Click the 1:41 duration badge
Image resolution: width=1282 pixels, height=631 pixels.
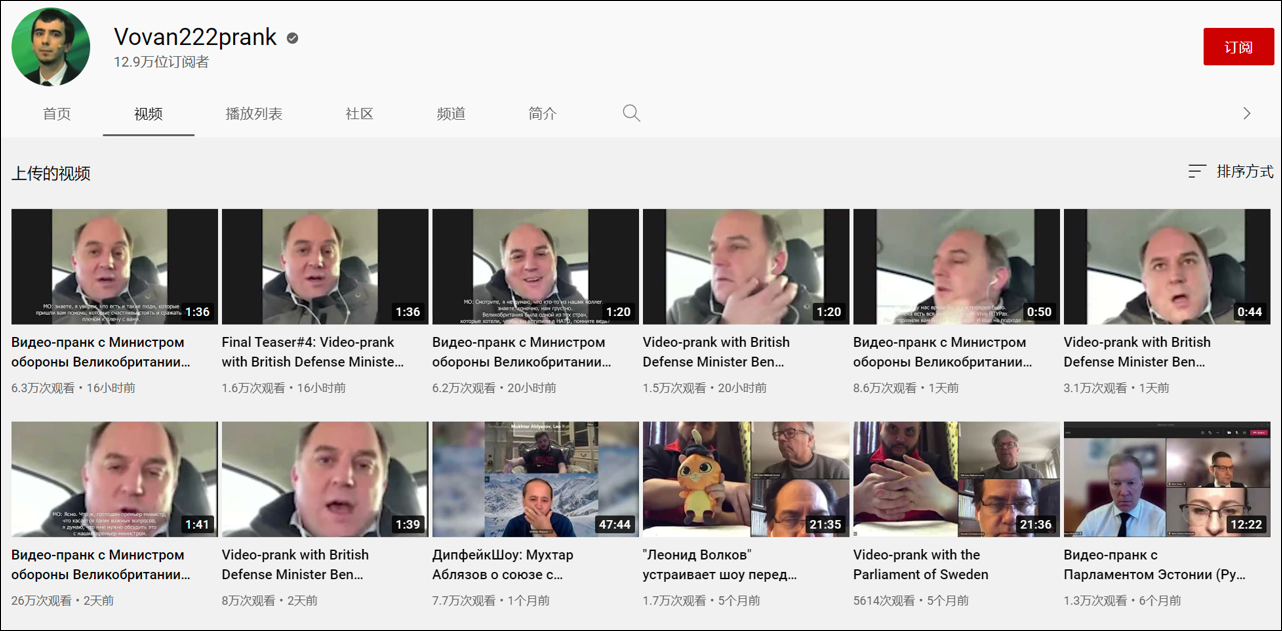point(197,524)
